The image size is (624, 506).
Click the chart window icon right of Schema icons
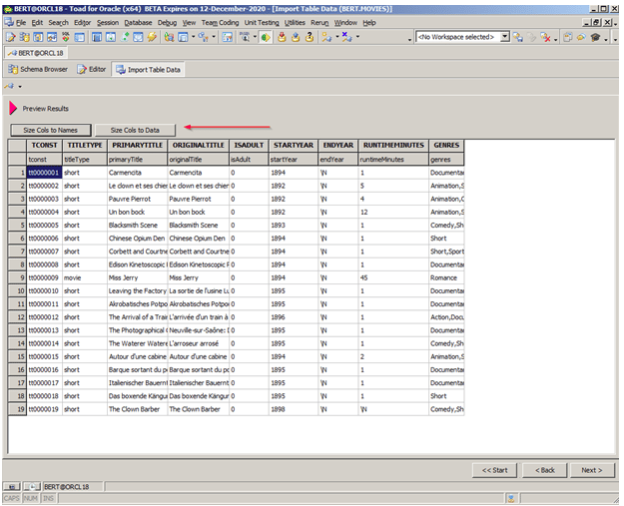(52, 37)
